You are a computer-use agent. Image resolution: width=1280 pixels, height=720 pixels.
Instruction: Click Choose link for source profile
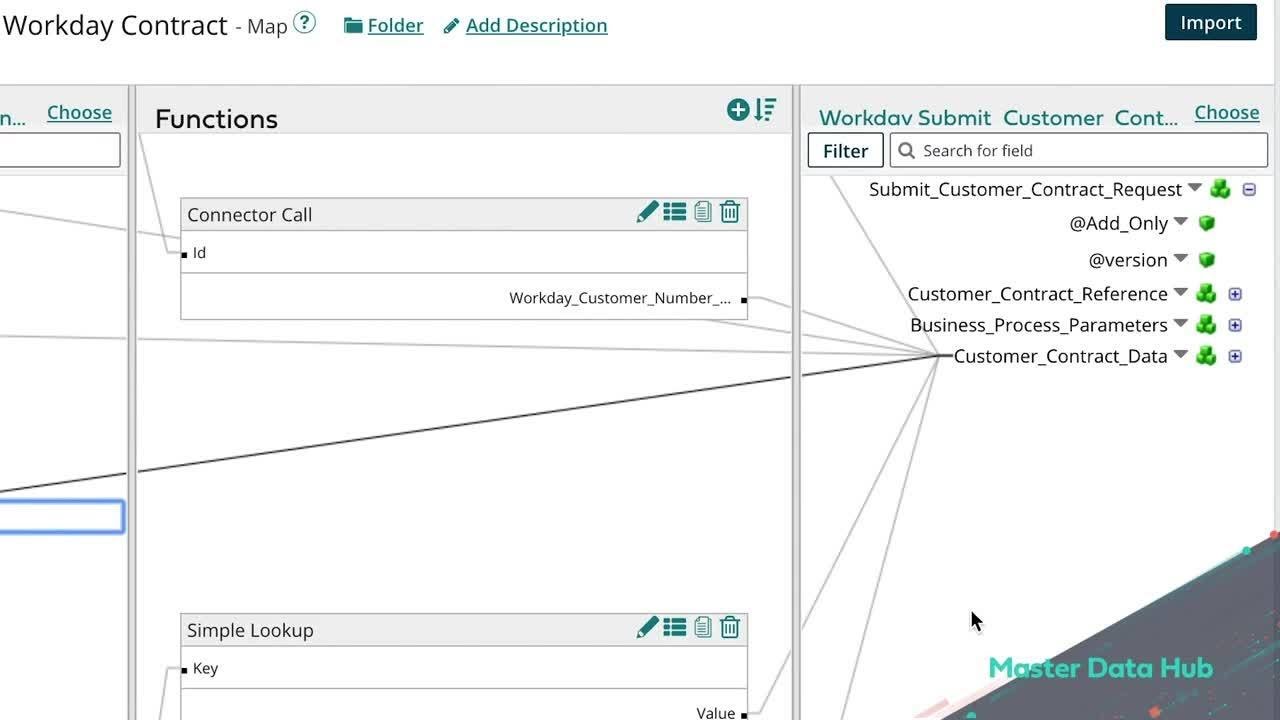[x=79, y=112]
